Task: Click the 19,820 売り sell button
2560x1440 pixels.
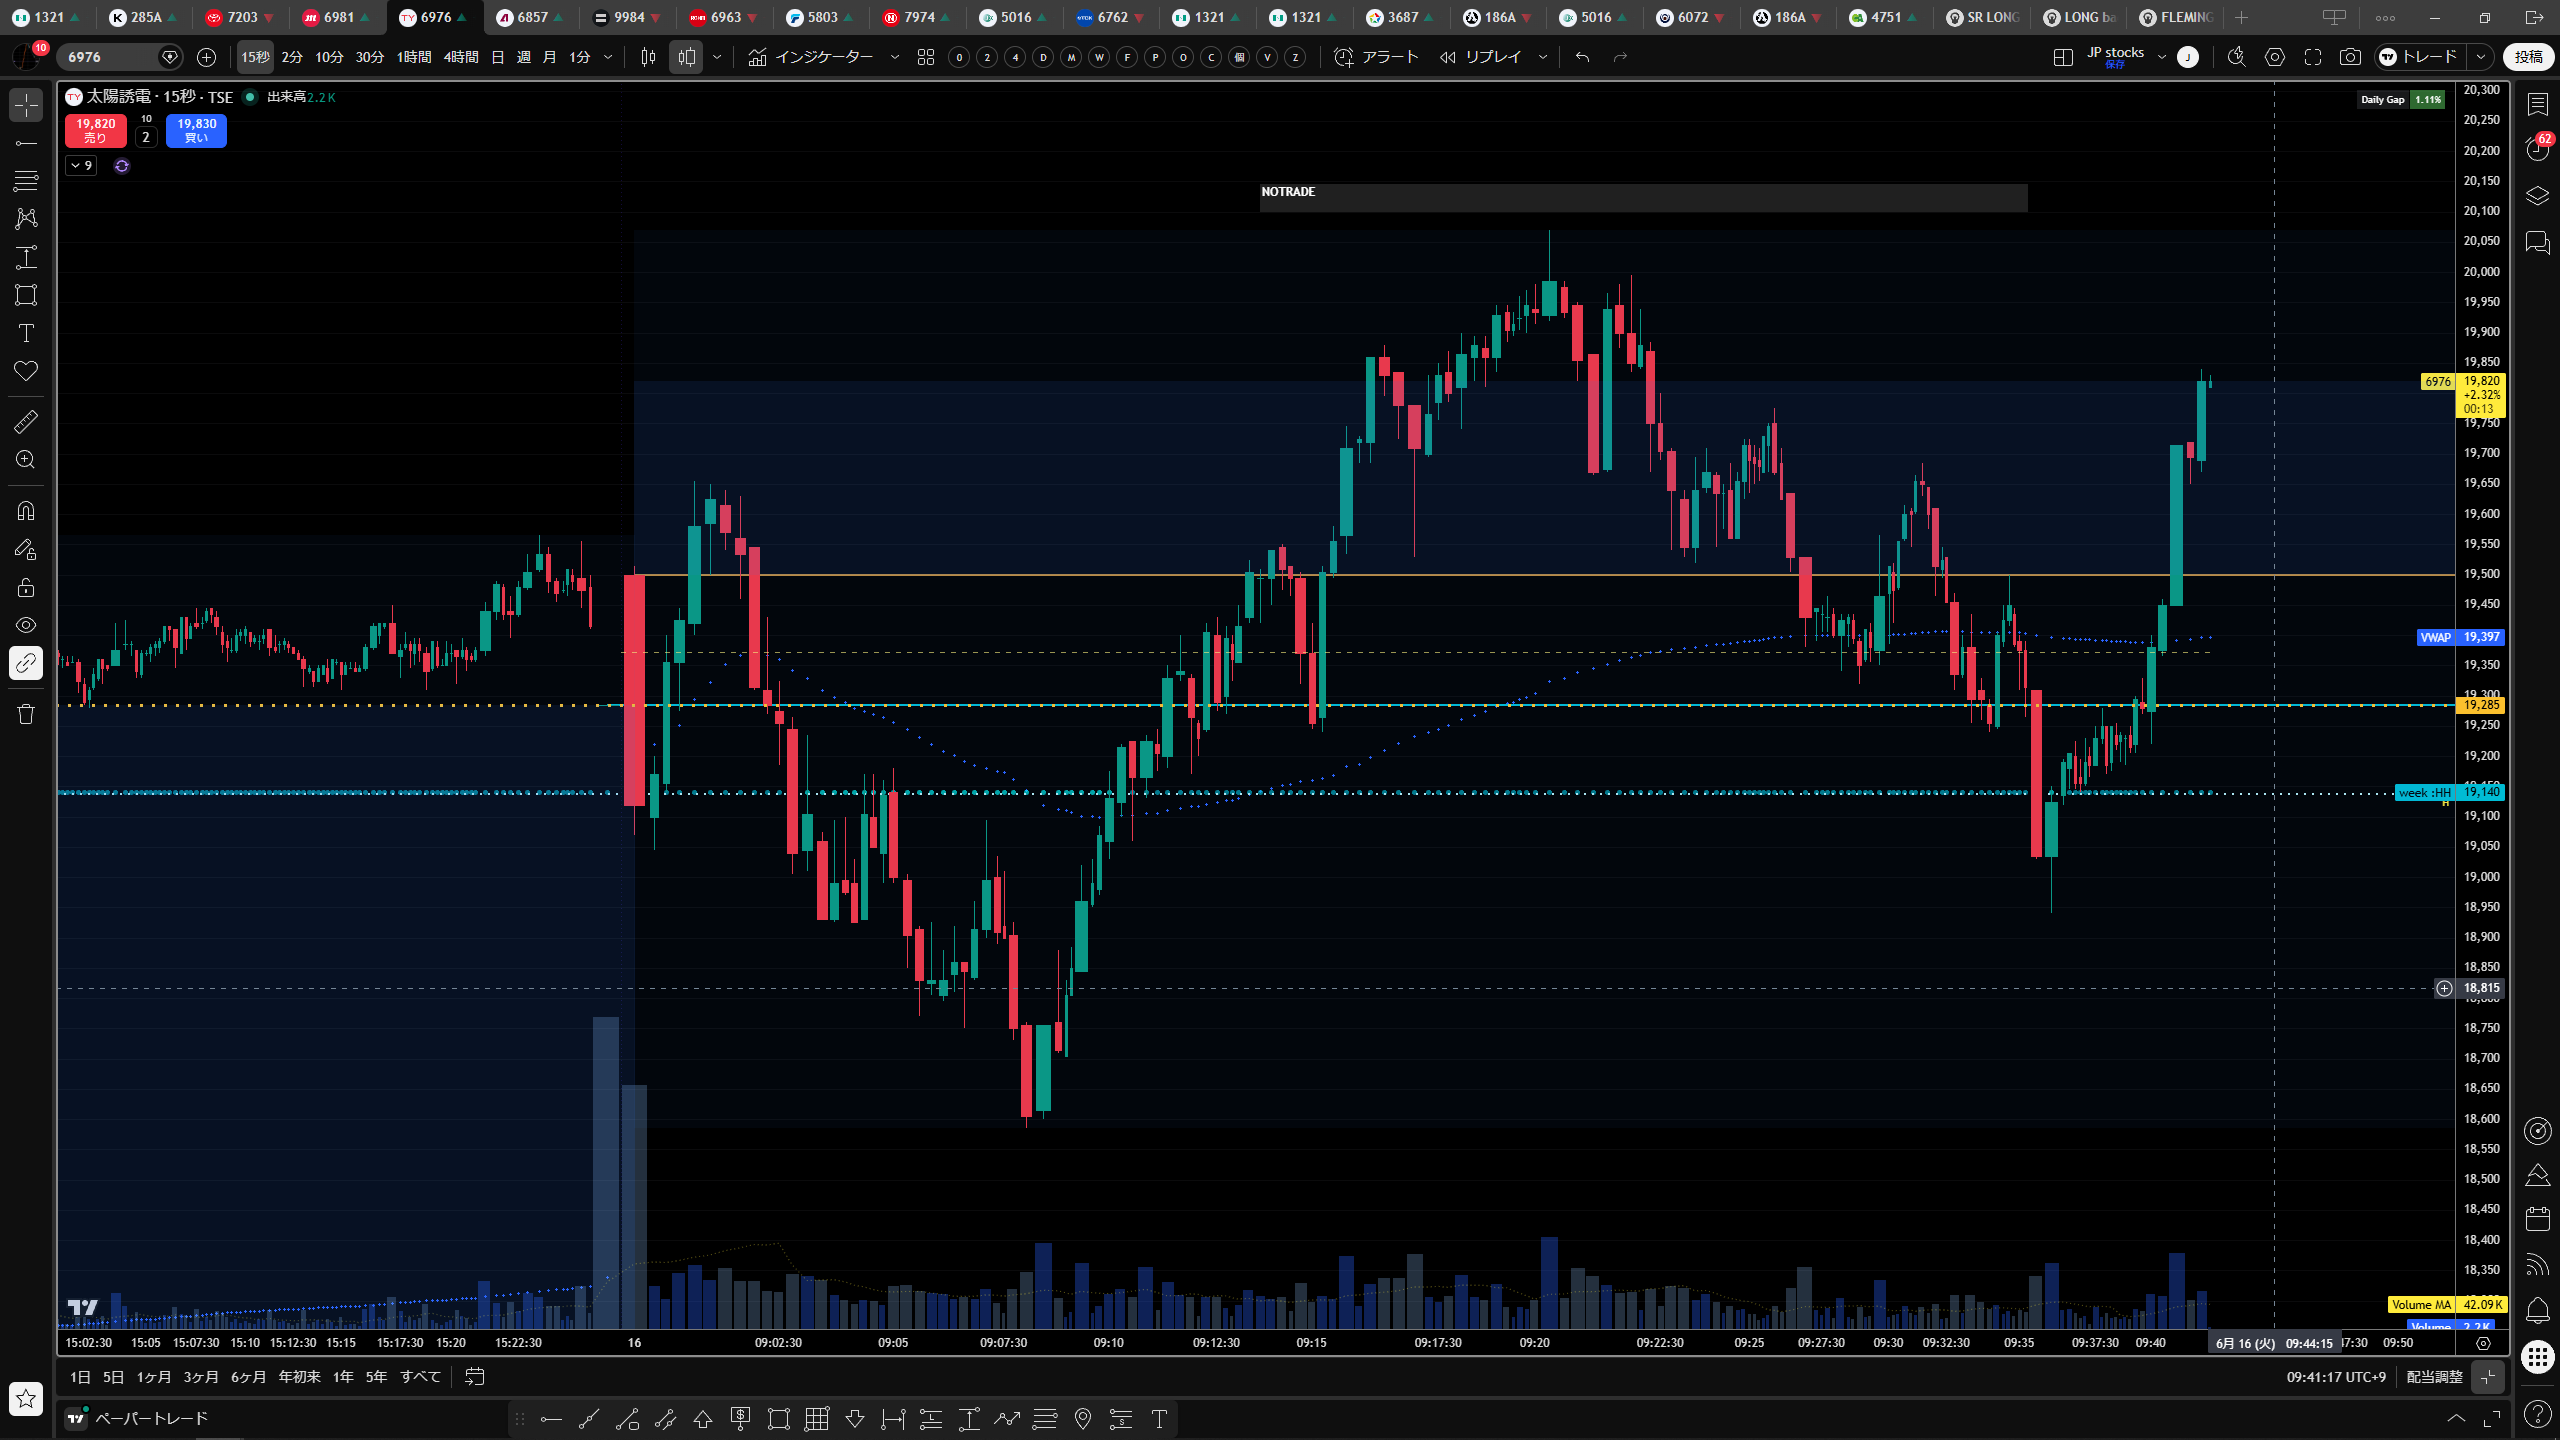Action: point(95,130)
